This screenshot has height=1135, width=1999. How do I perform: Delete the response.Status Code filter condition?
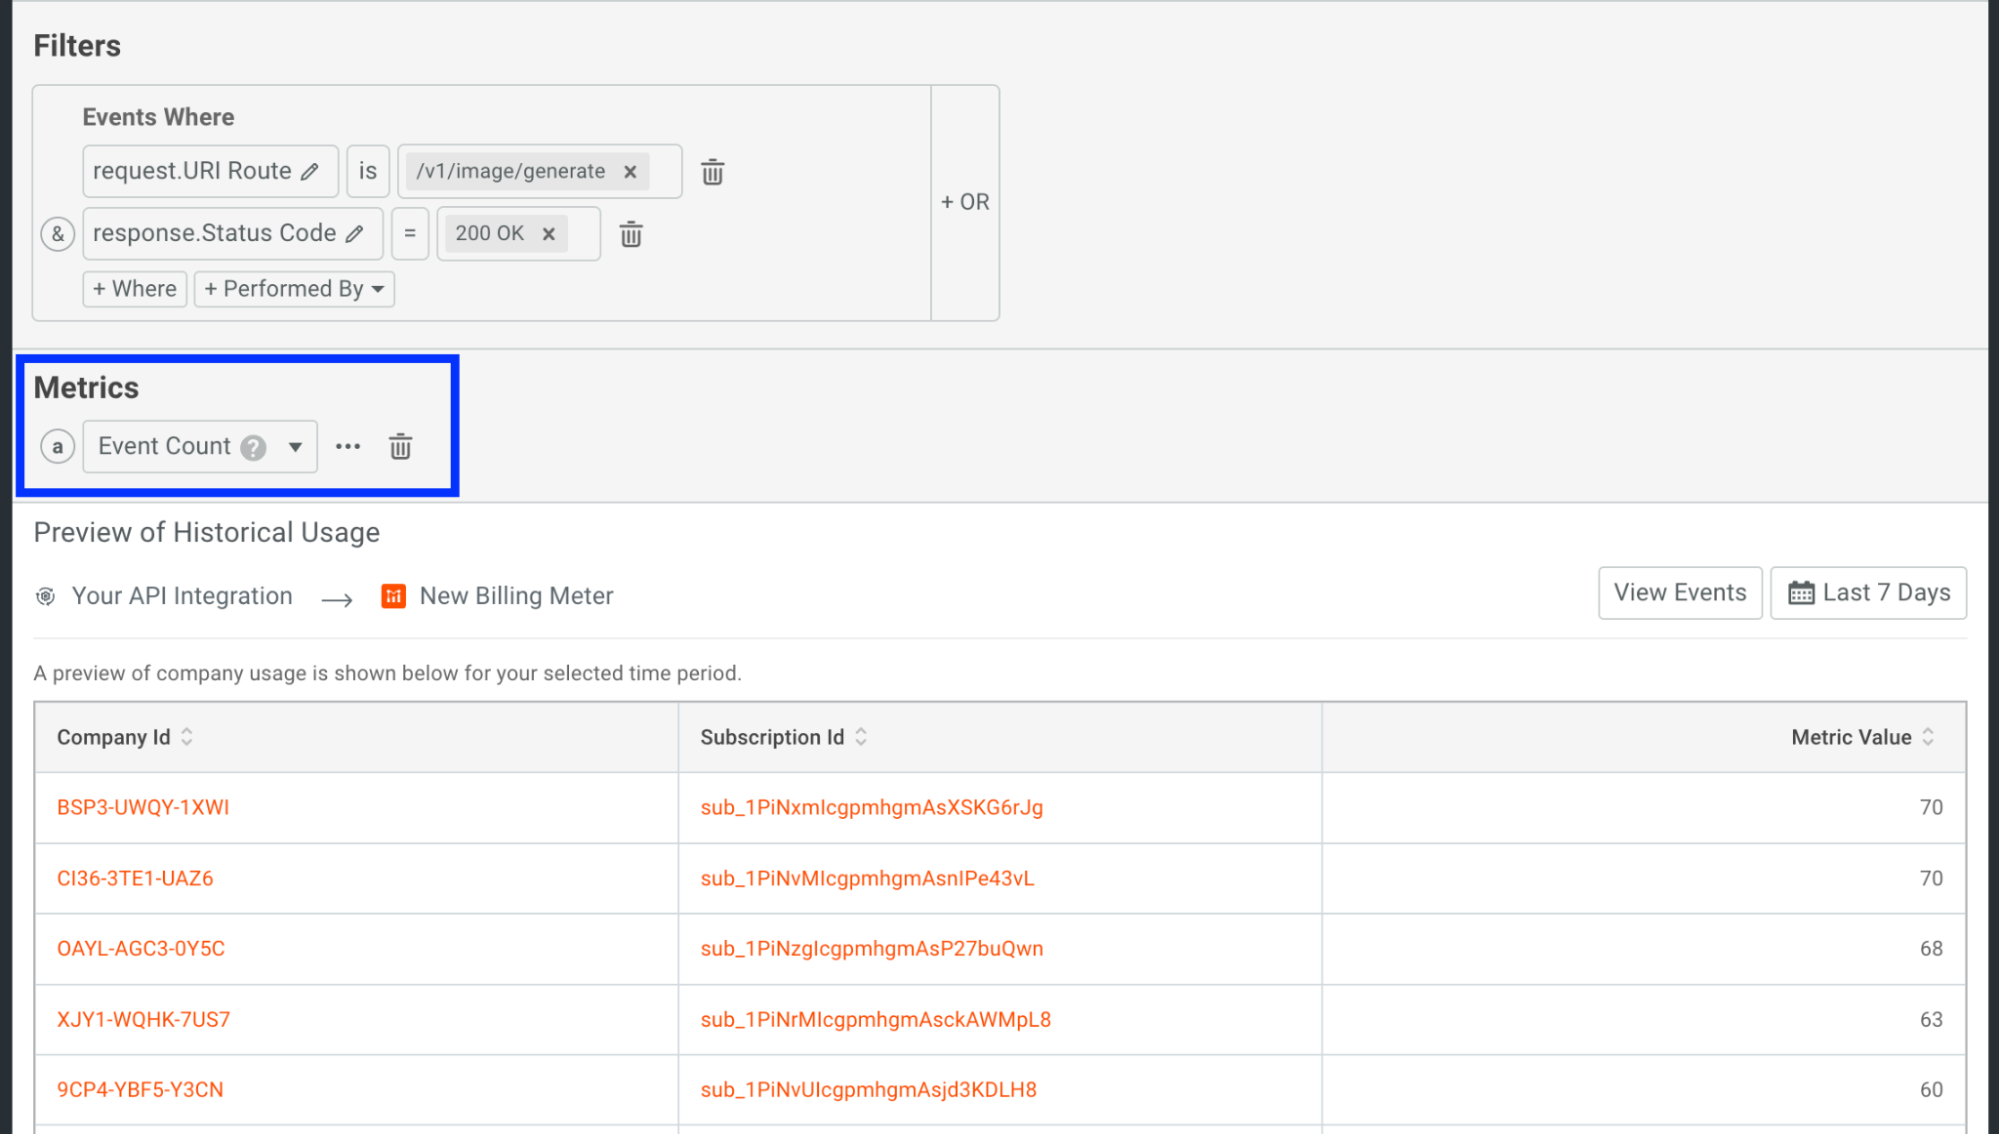[x=630, y=234]
